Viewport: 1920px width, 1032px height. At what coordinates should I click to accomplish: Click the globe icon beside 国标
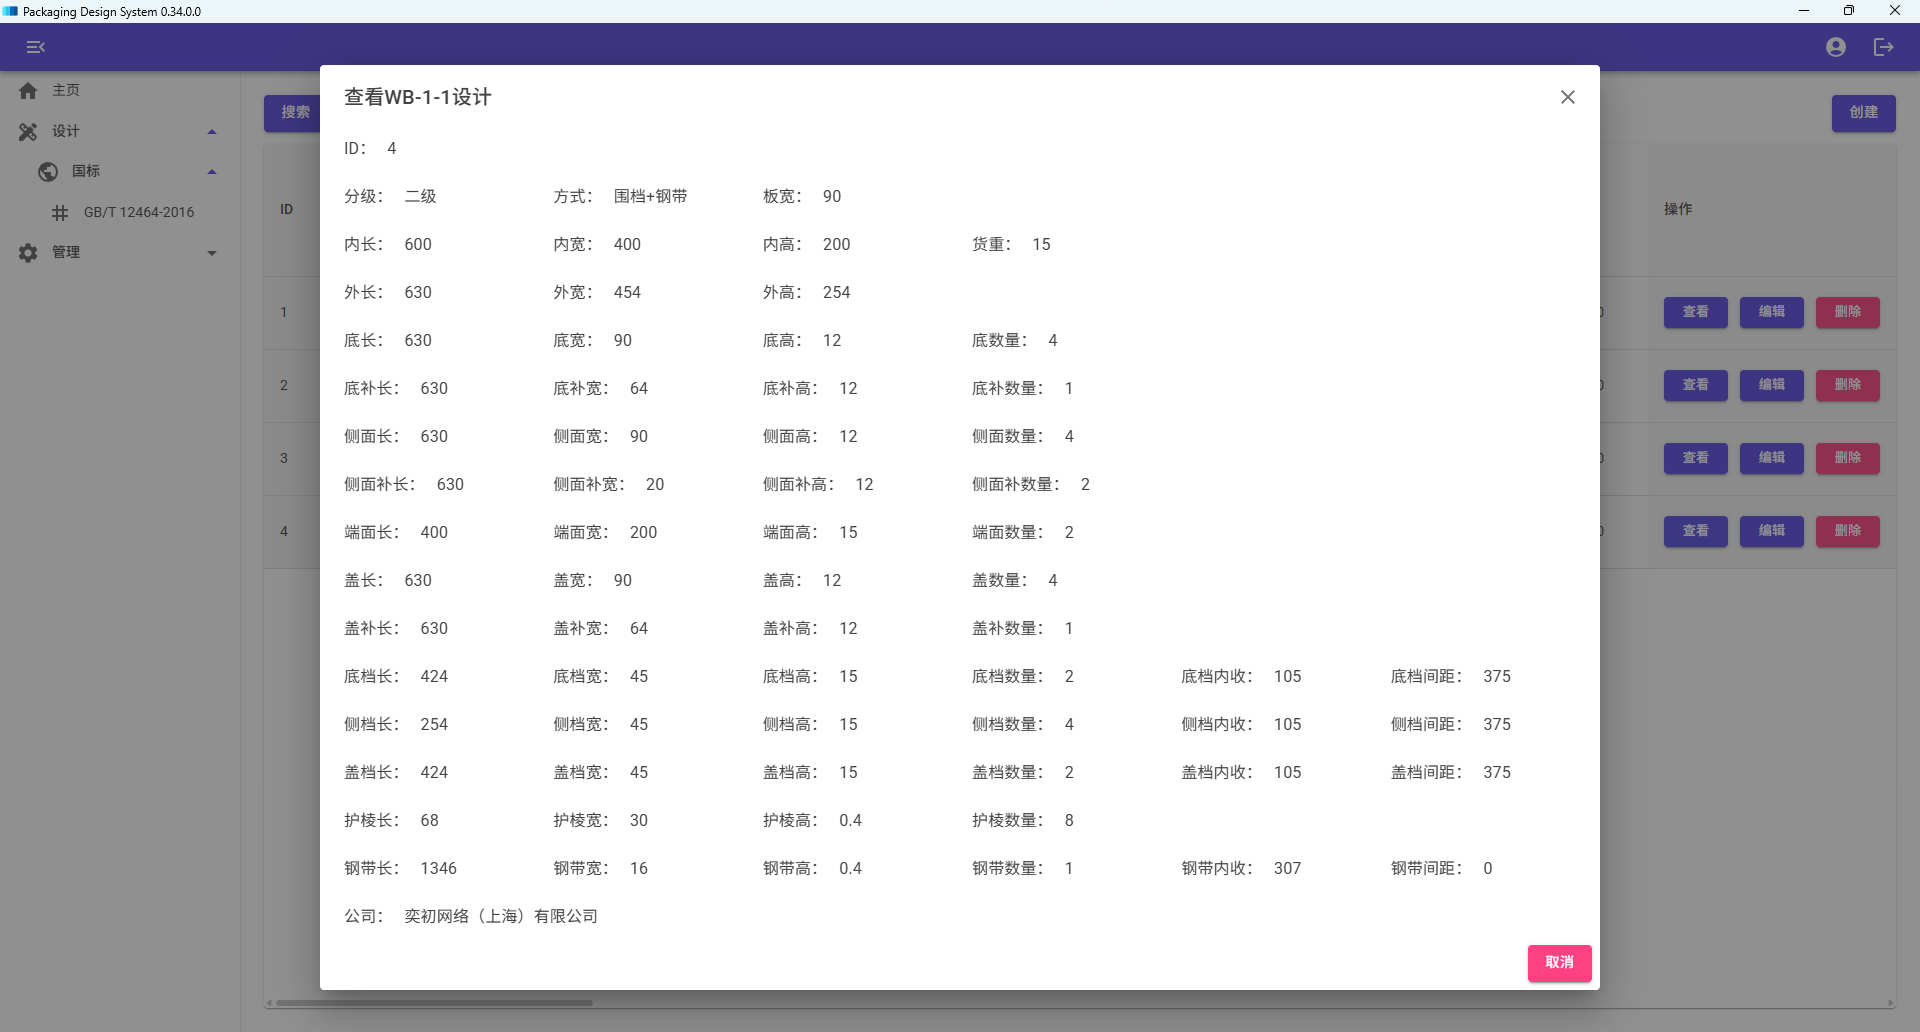[48, 172]
